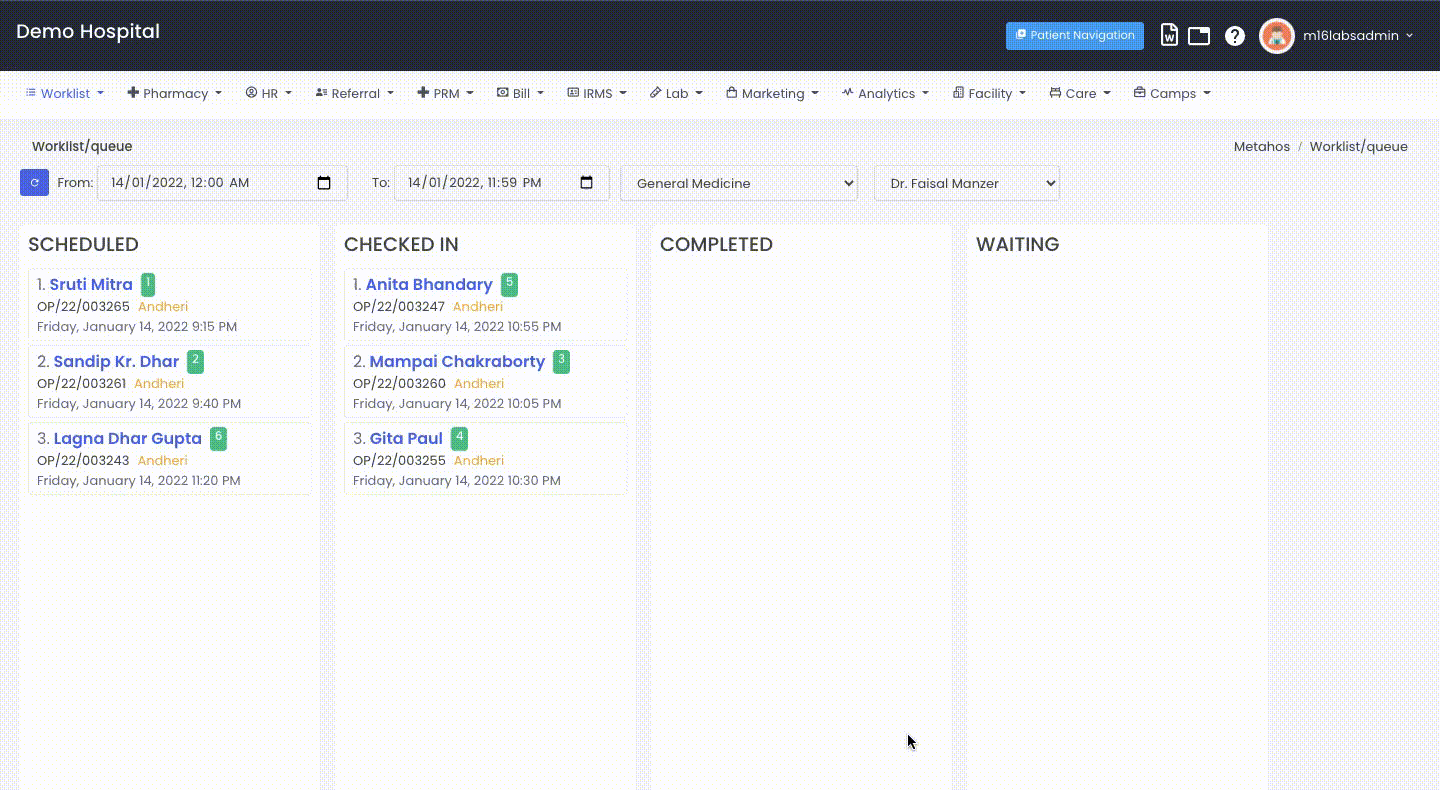Open patient Sandip Kr. Dhar
Screen dimensions: 1440x790
[116, 361]
